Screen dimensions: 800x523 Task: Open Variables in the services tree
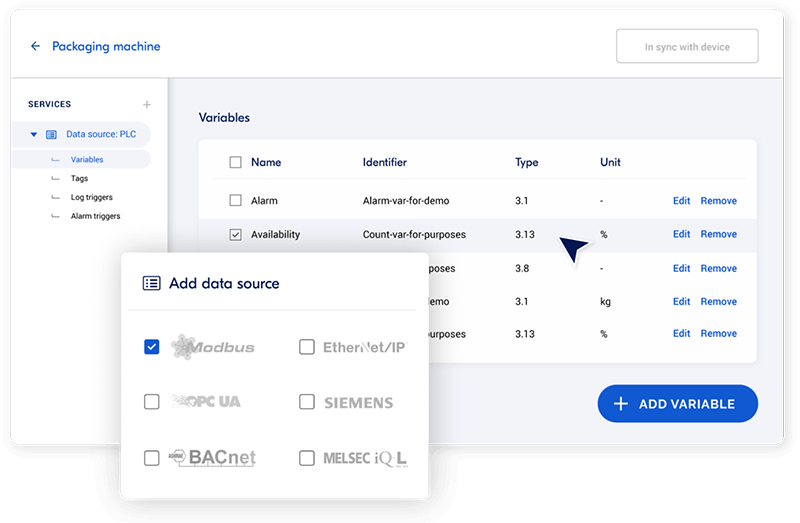tap(87, 160)
